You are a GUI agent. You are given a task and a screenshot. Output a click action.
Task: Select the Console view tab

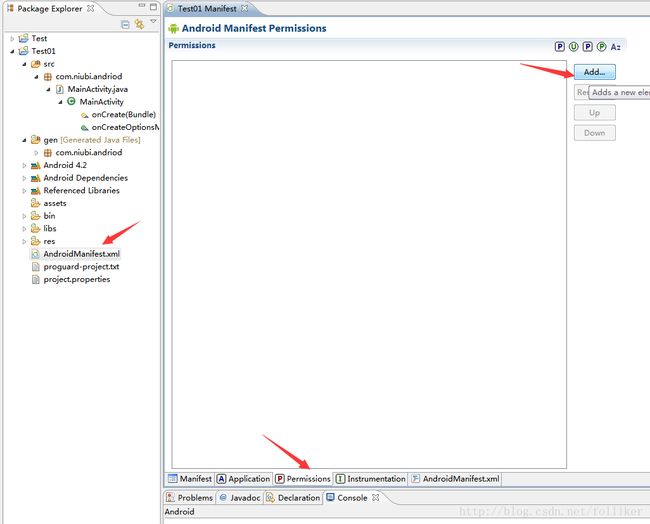coord(347,498)
